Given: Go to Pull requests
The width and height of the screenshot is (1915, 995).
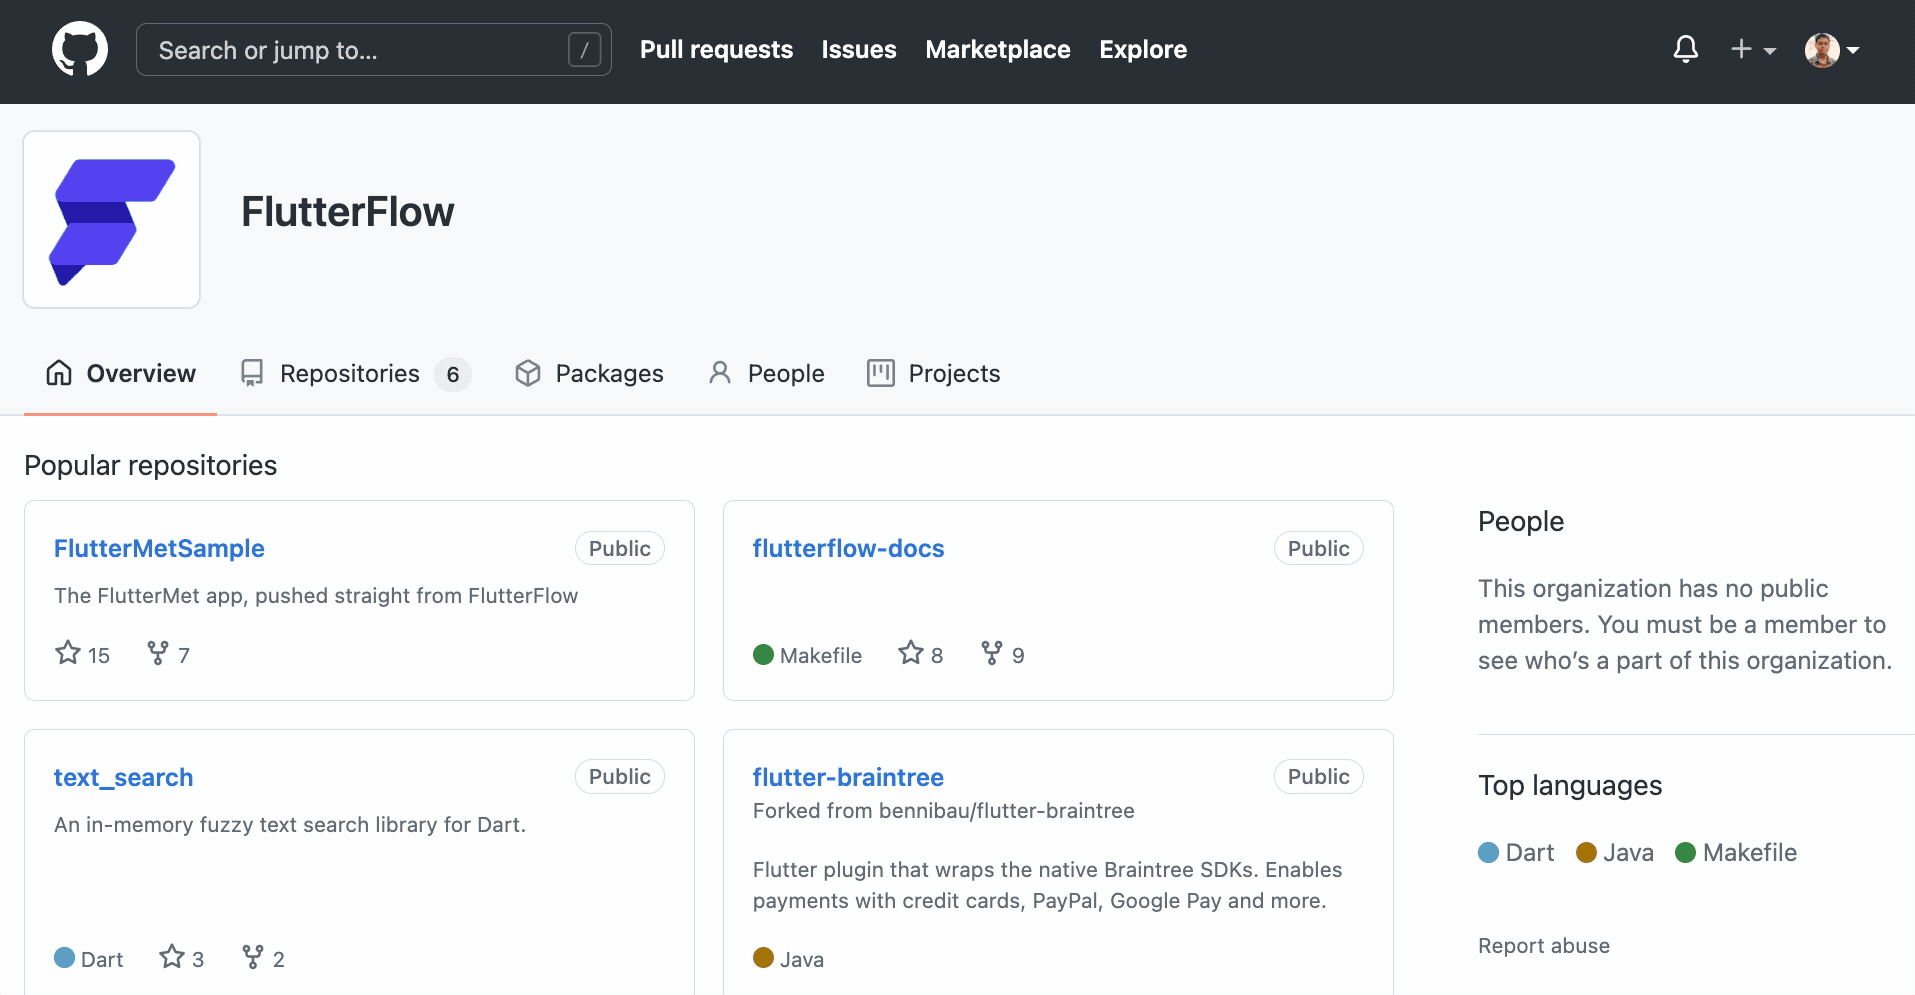Looking at the screenshot, I should tap(716, 49).
